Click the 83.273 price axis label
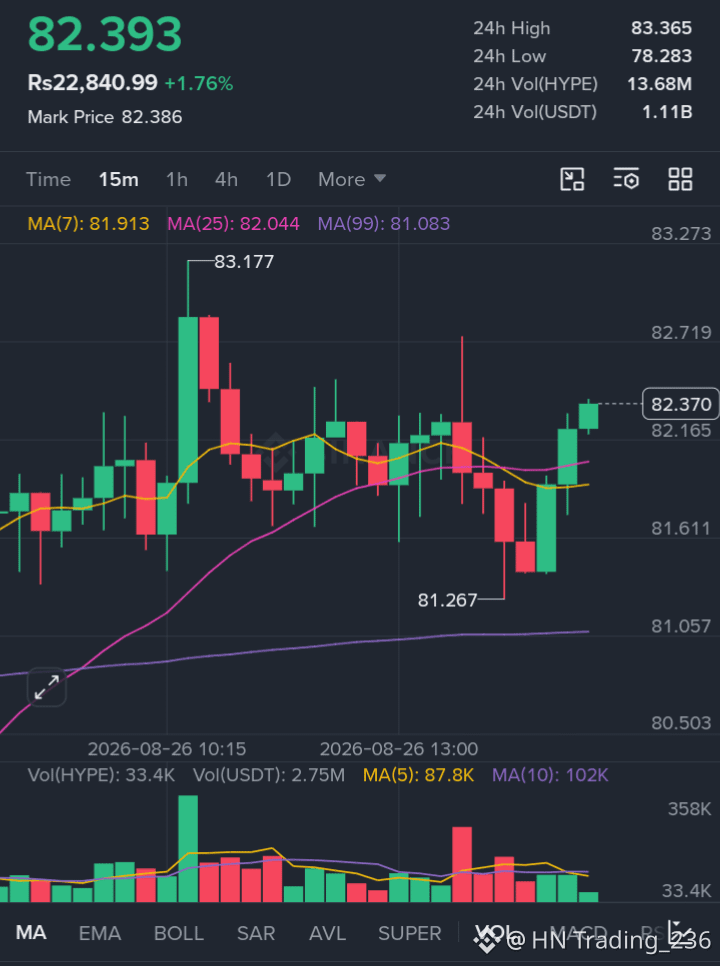Screen dimensions: 720x966 click(x=681, y=234)
